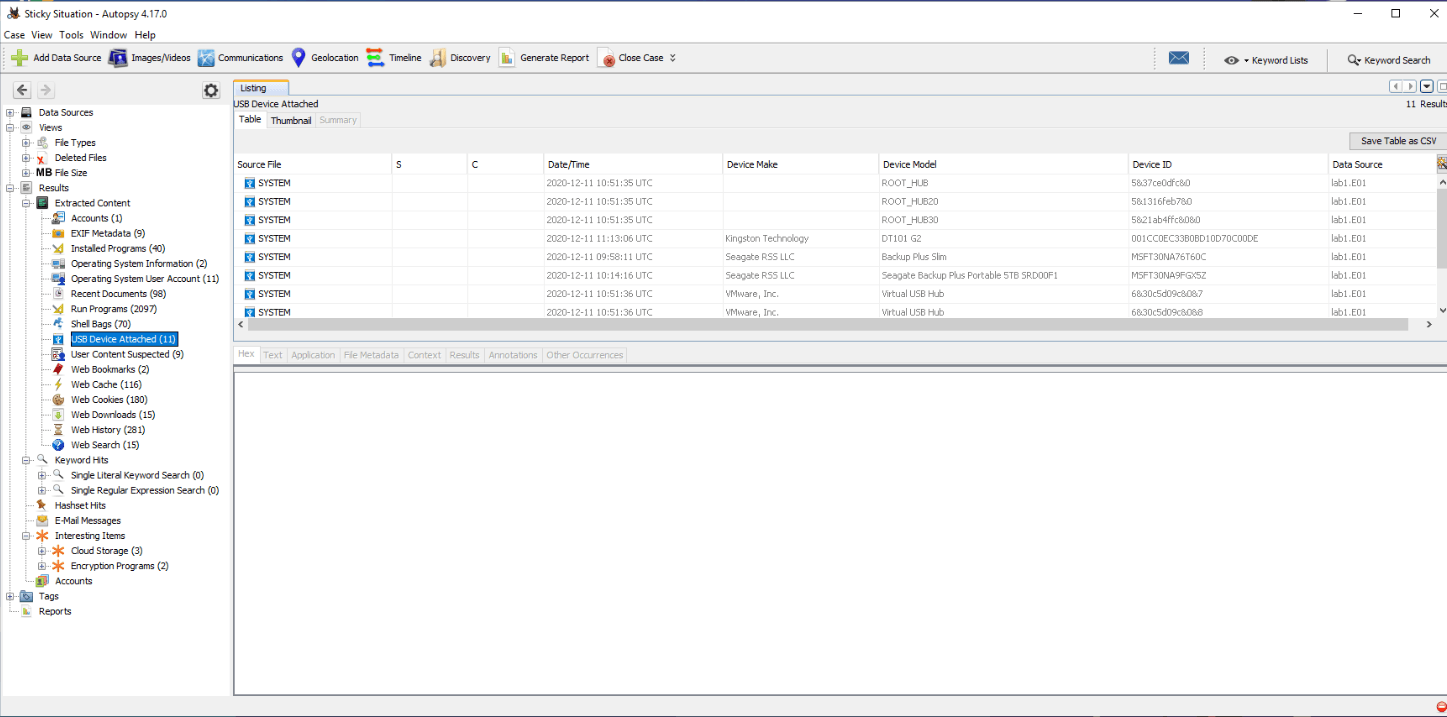Screen dimensions: 1447x717
Task: Select the Table view tab
Action: pos(250,119)
